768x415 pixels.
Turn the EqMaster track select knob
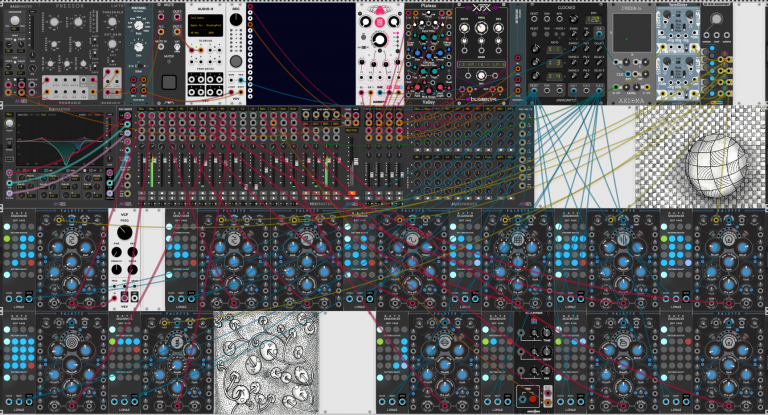point(9,123)
